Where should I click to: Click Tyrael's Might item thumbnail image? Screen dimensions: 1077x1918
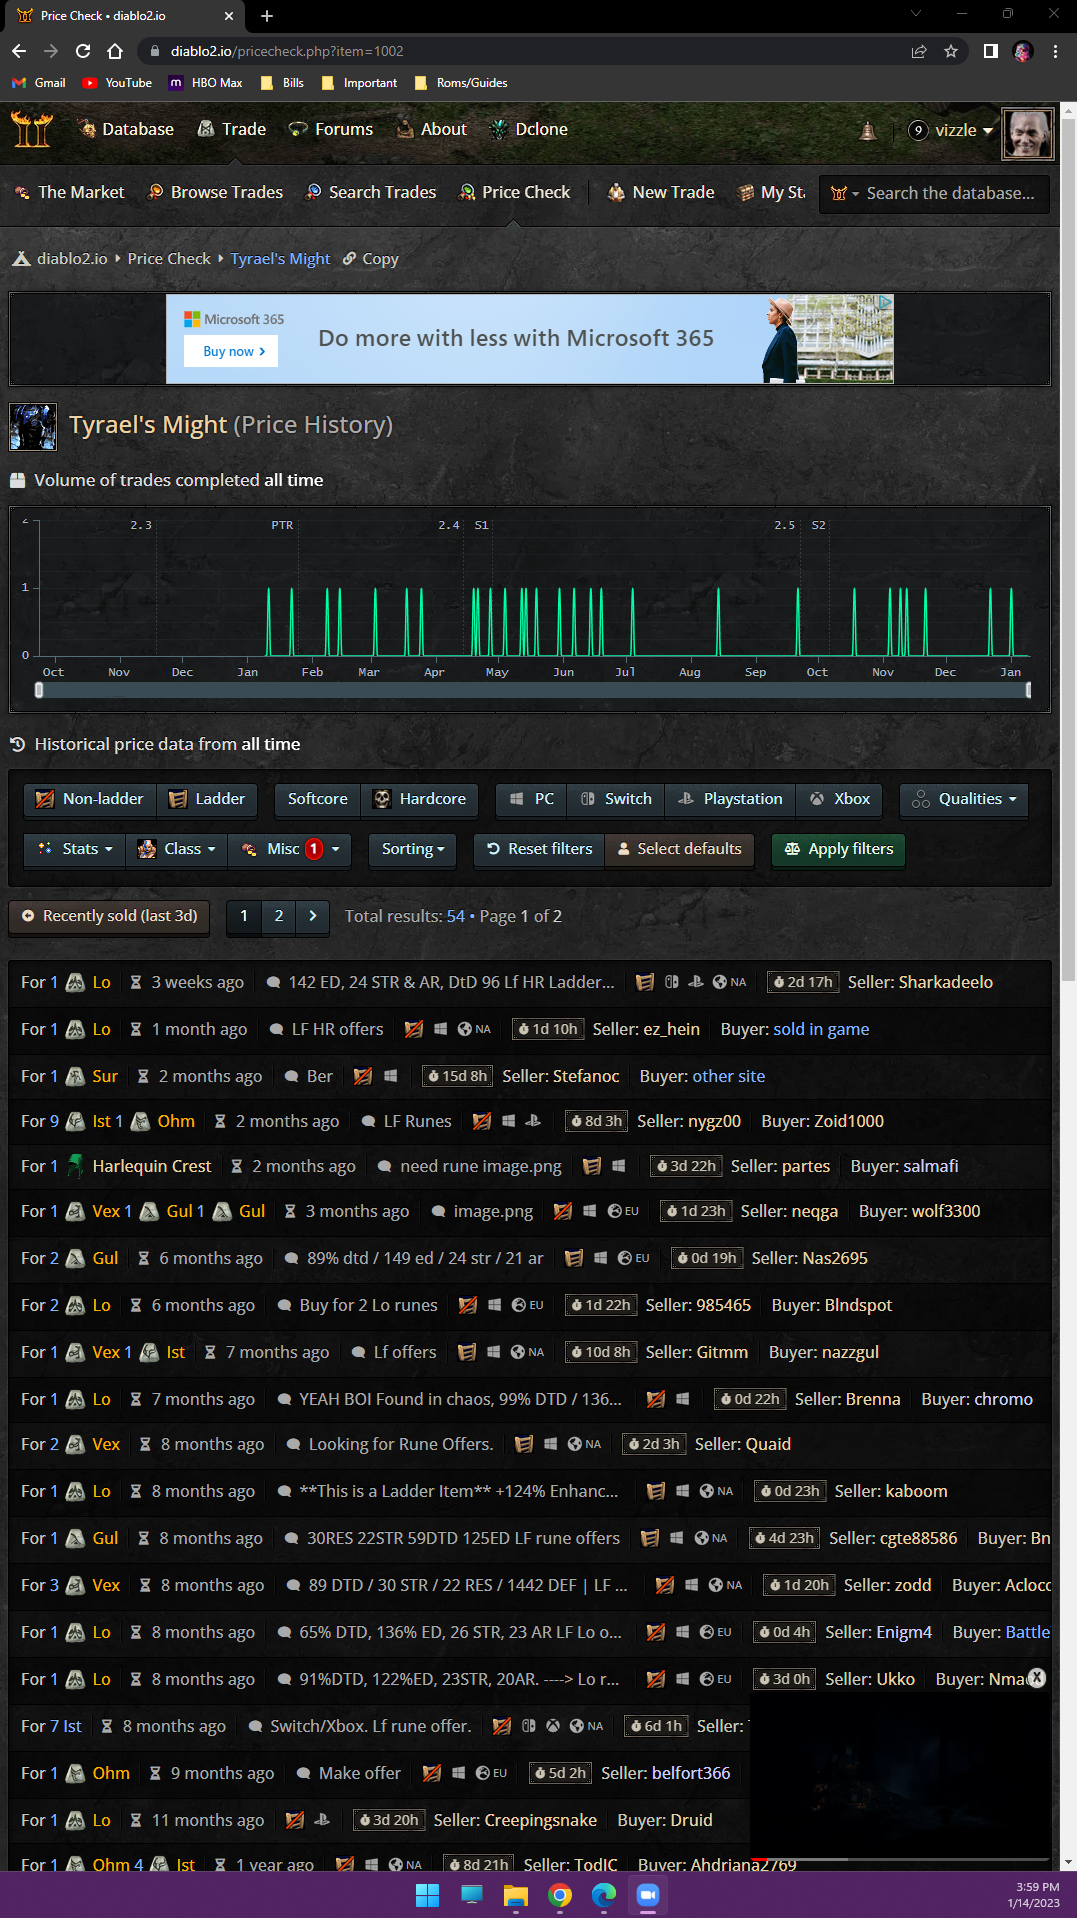tap(33, 427)
